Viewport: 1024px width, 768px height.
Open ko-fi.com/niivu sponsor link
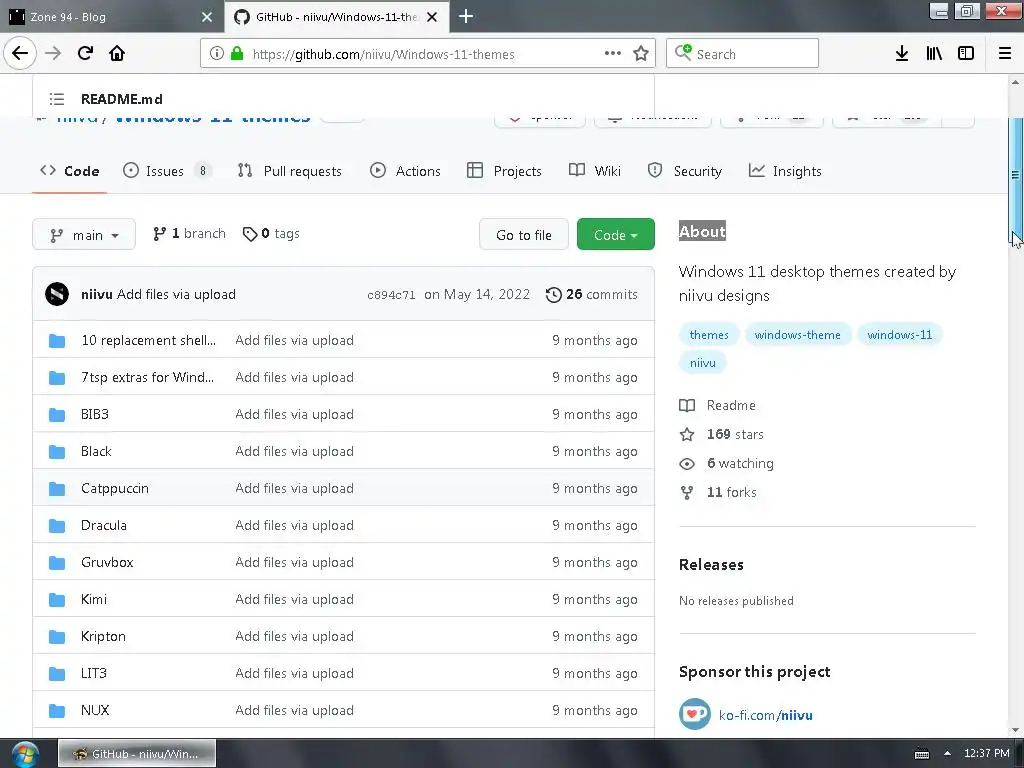pyautogui.click(x=765, y=715)
